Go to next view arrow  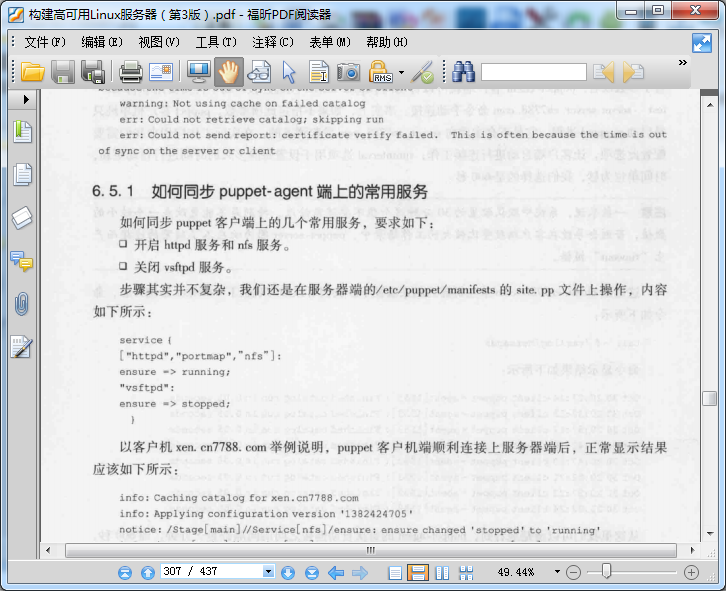pyautogui.click(x=360, y=573)
